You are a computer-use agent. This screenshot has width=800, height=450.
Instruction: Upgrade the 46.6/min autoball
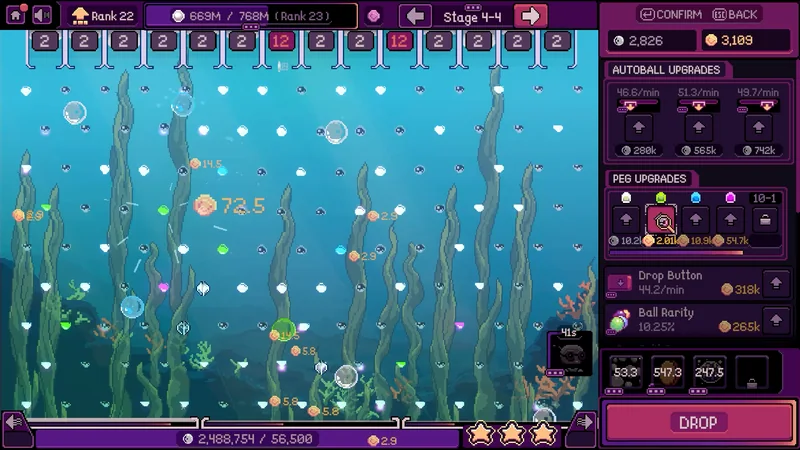[x=638, y=128]
